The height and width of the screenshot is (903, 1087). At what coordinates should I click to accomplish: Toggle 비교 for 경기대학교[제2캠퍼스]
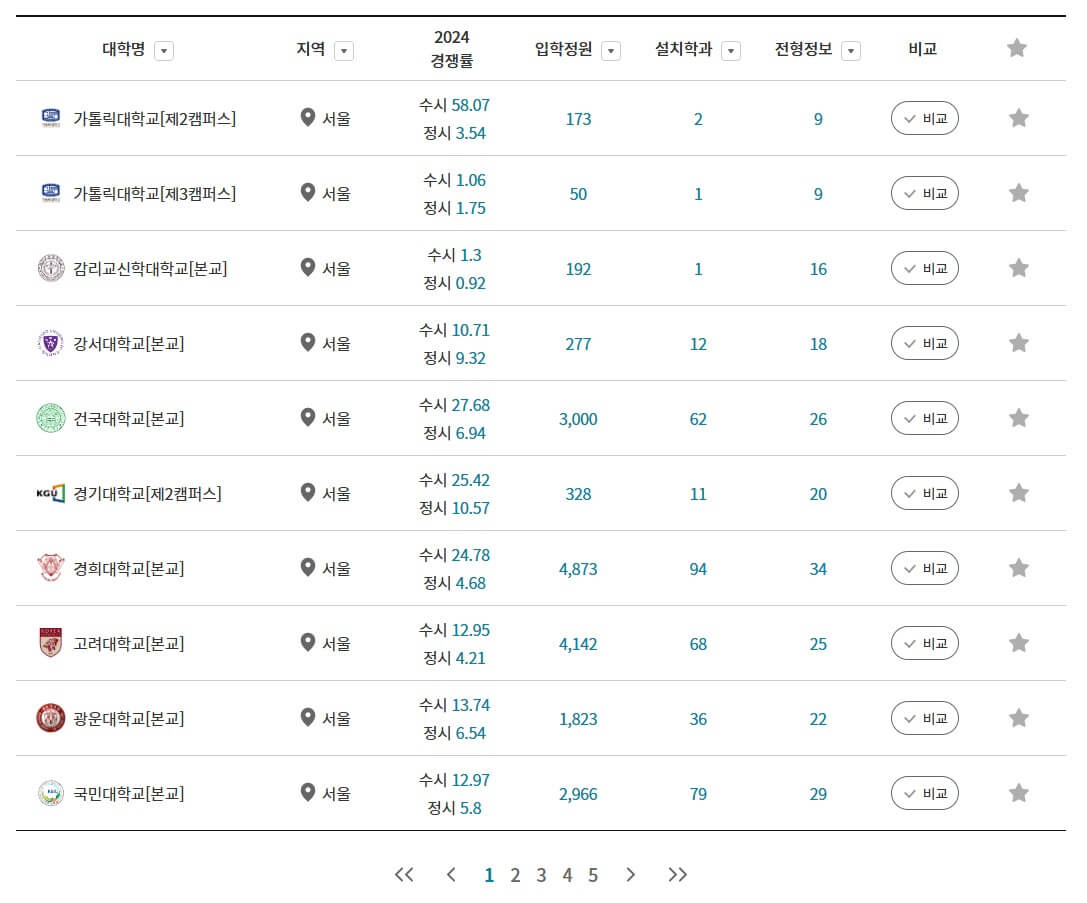click(925, 493)
